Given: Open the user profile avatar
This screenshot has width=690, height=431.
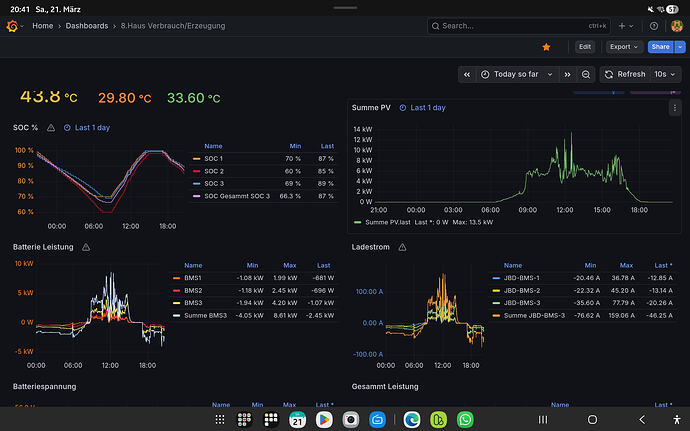Looking at the screenshot, I should 674,26.
